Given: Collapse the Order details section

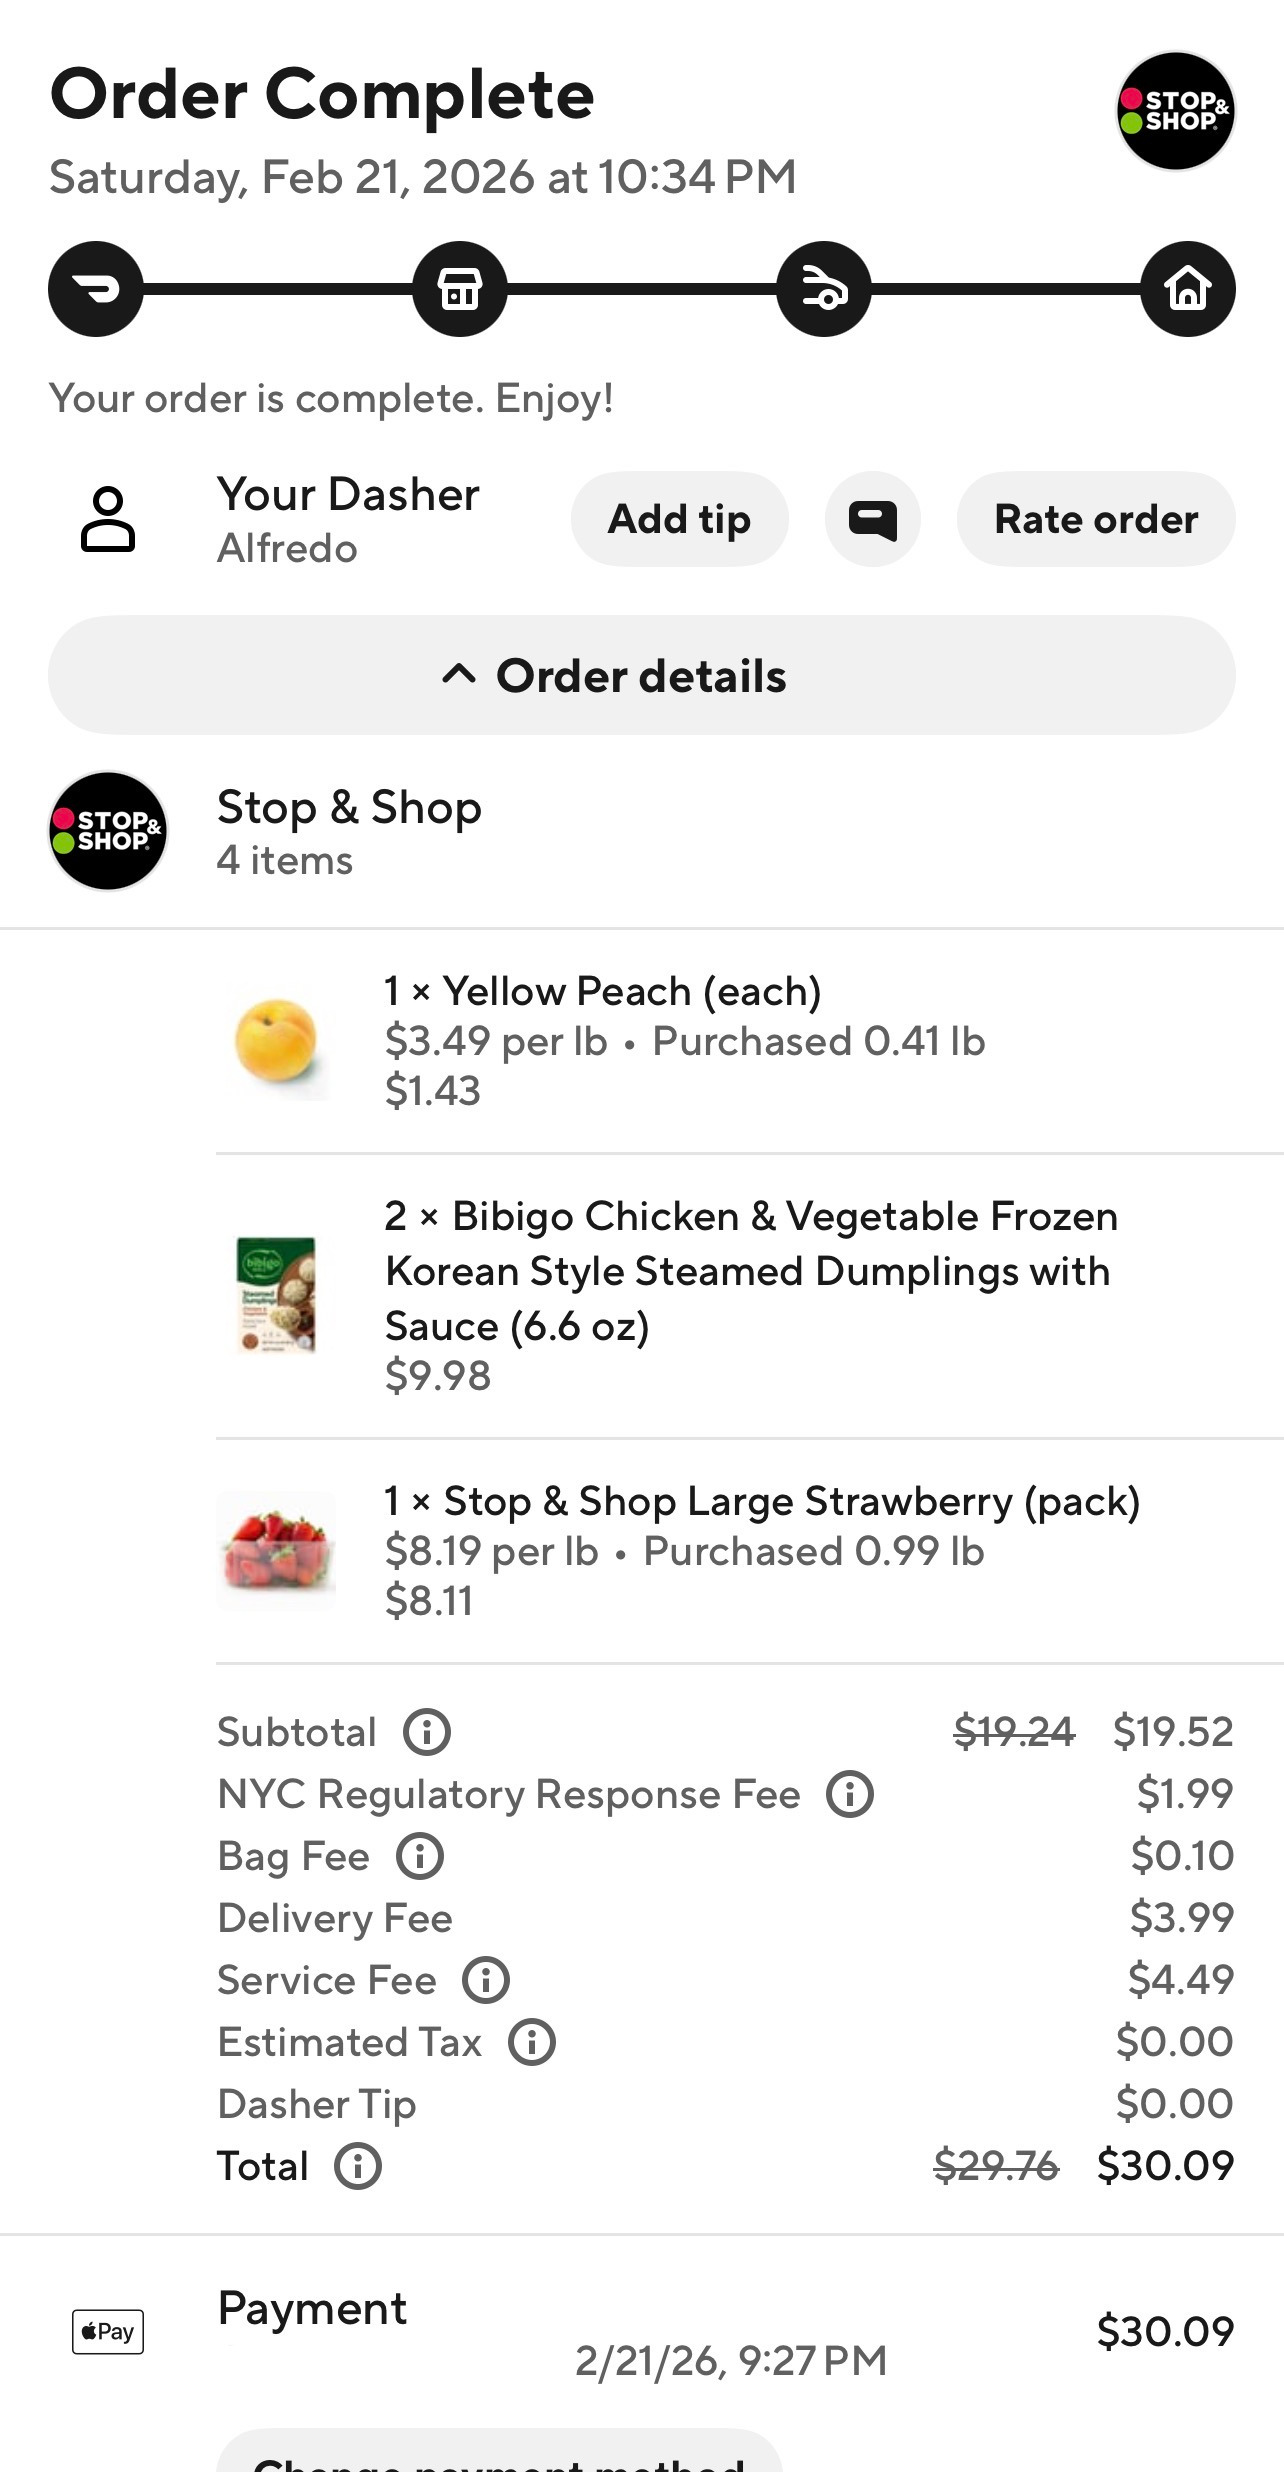Looking at the screenshot, I should click(x=641, y=676).
